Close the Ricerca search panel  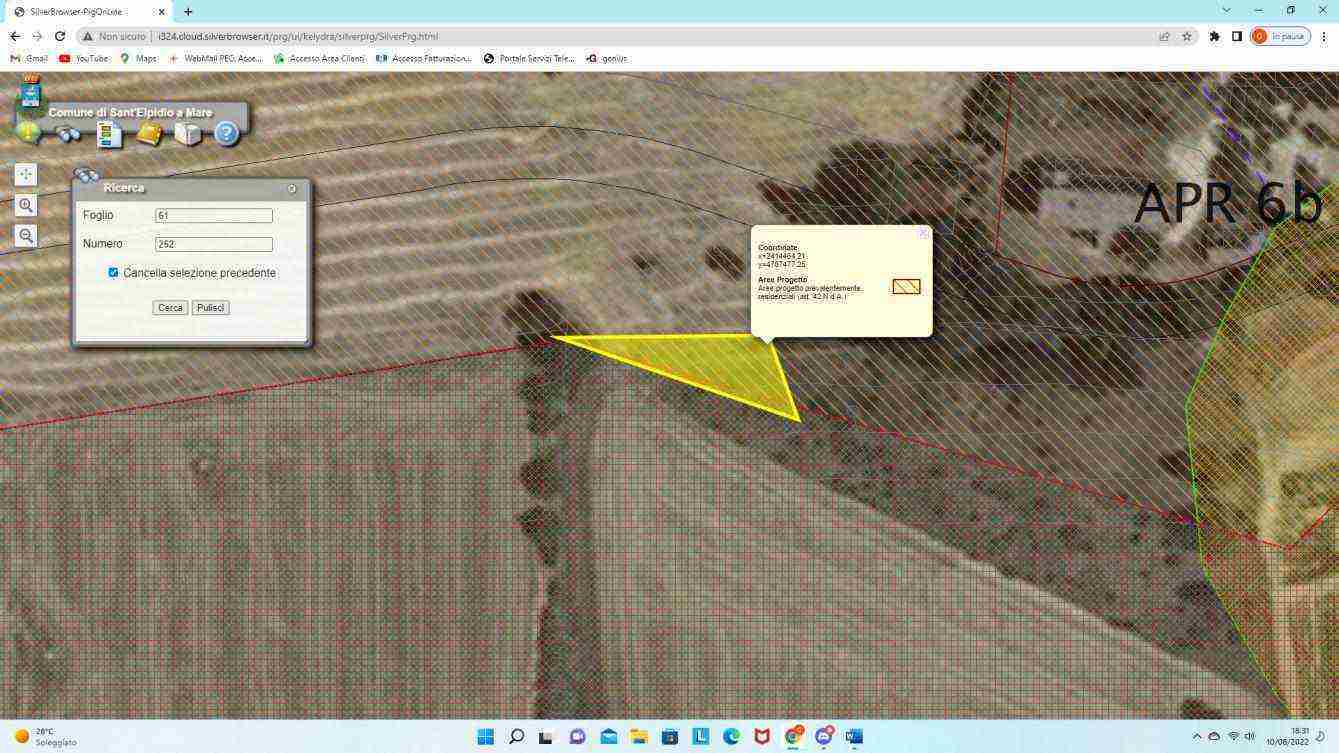click(292, 188)
